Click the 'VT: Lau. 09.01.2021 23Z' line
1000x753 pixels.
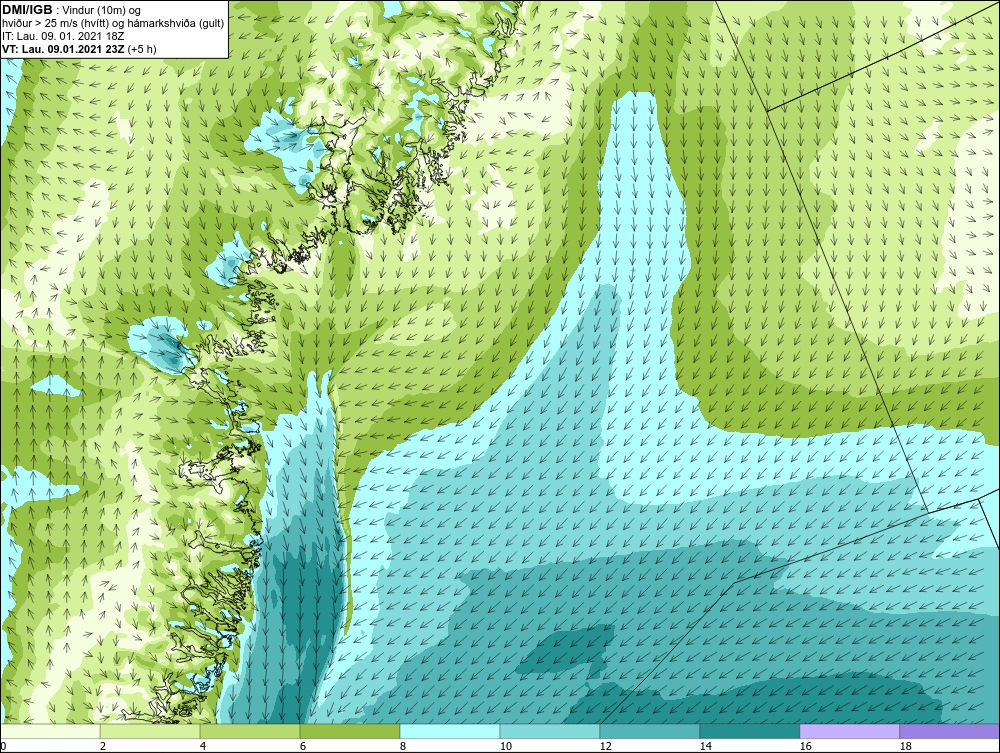[x=64, y=49]
